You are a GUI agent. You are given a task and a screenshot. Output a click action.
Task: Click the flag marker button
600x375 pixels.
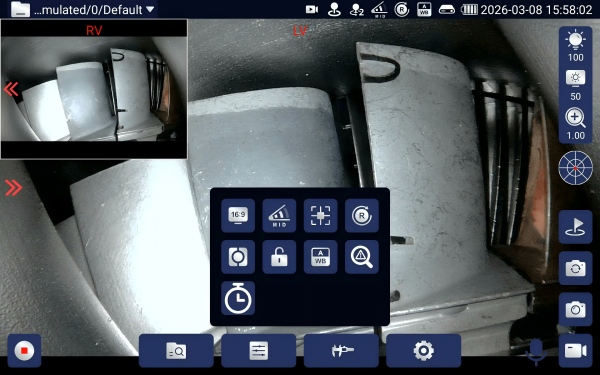pos(576,227)
